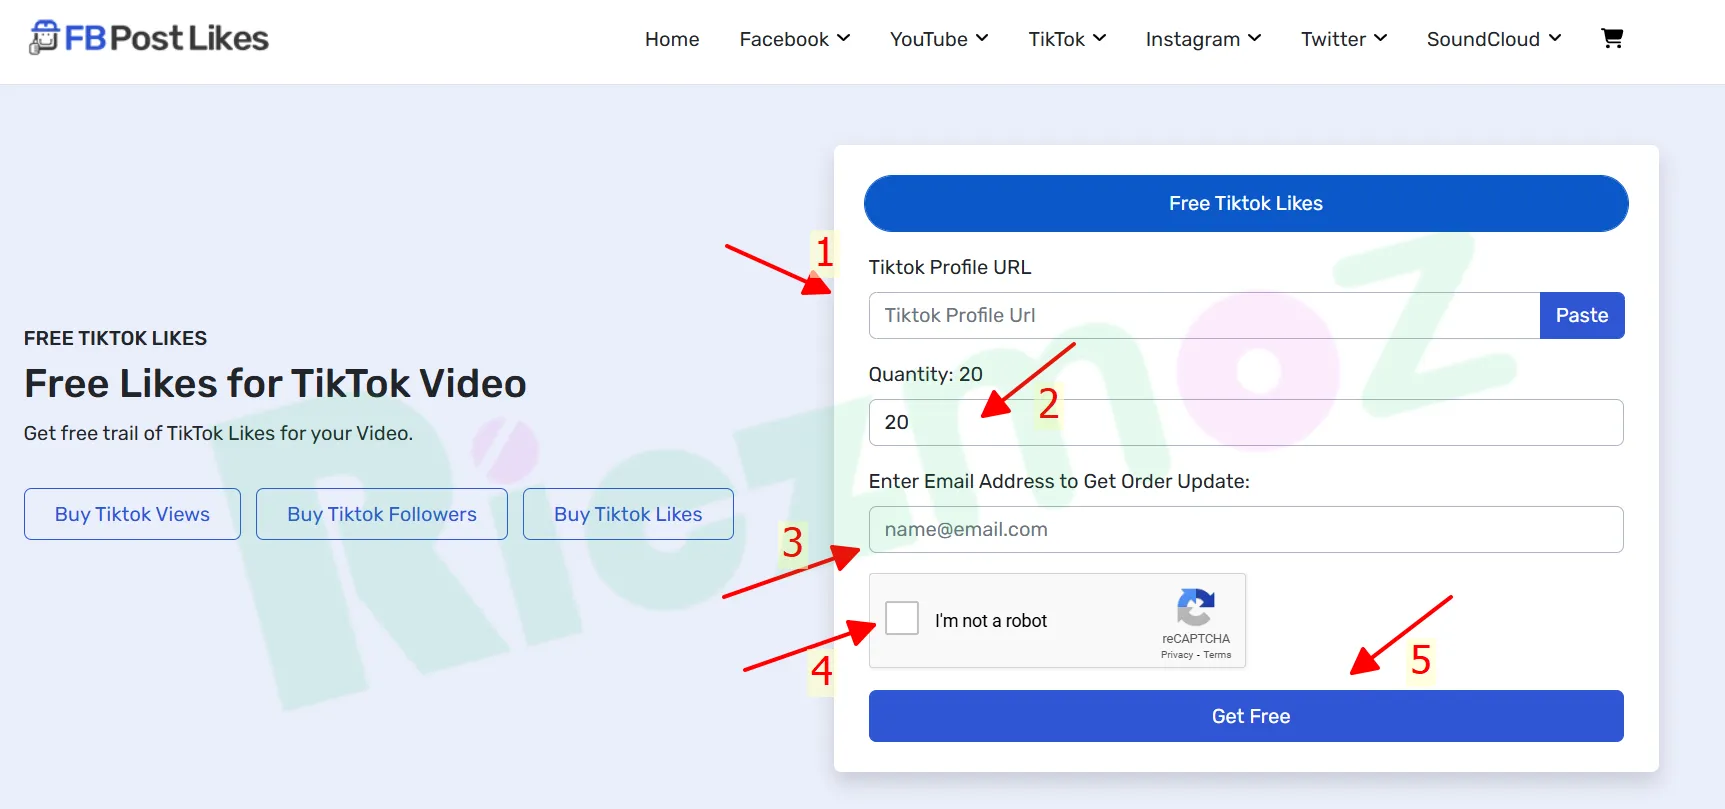Expand the TikTok dropdown menu

click(1067, 39)
